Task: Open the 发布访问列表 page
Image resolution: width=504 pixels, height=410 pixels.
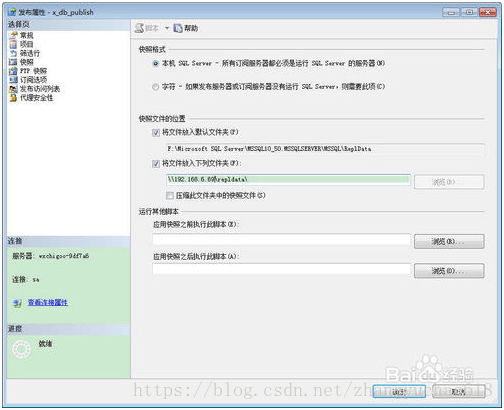Action: [40, 89]
